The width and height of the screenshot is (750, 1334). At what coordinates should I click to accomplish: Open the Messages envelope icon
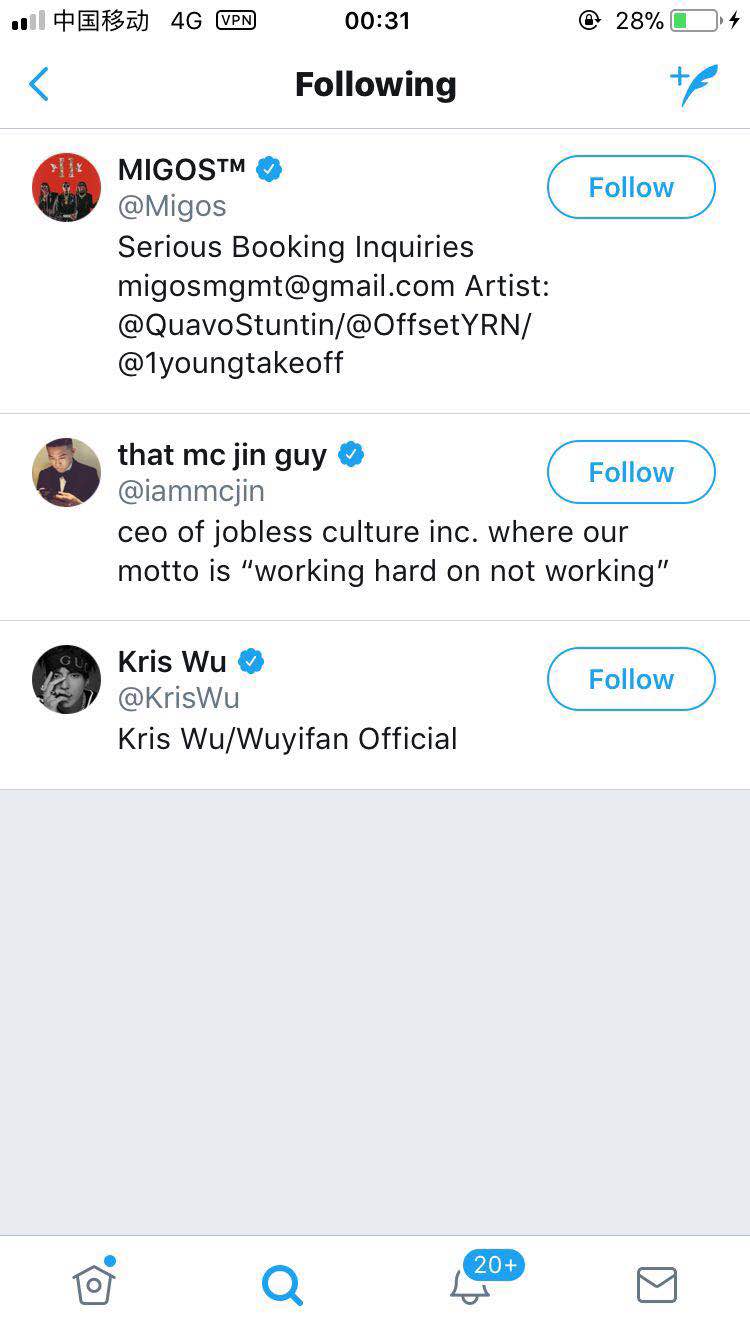(657, 1285)
